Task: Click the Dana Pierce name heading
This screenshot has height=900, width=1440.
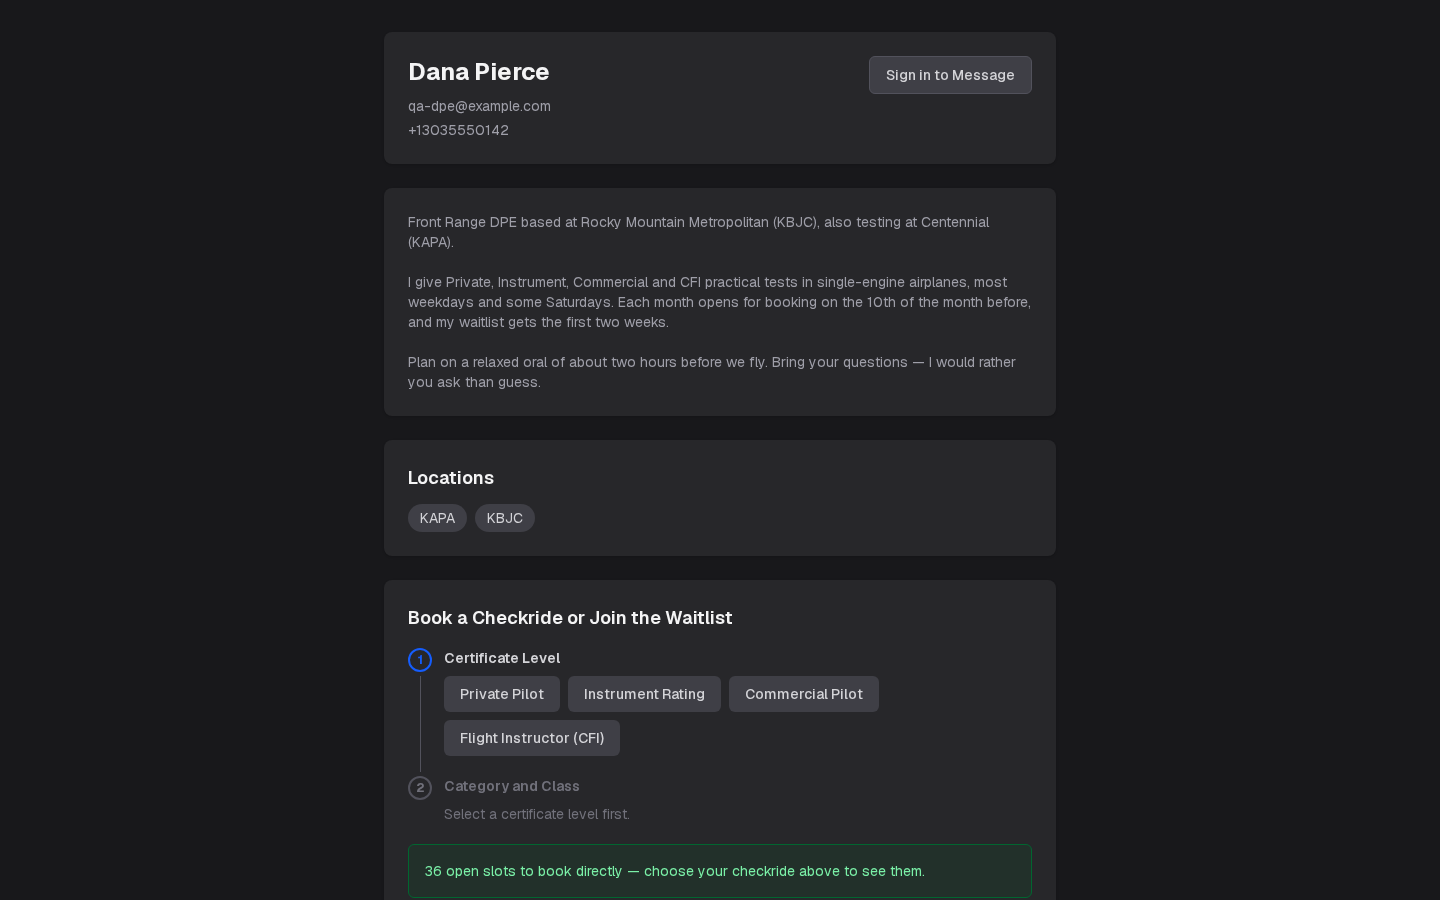Action: tap(479, 72)
